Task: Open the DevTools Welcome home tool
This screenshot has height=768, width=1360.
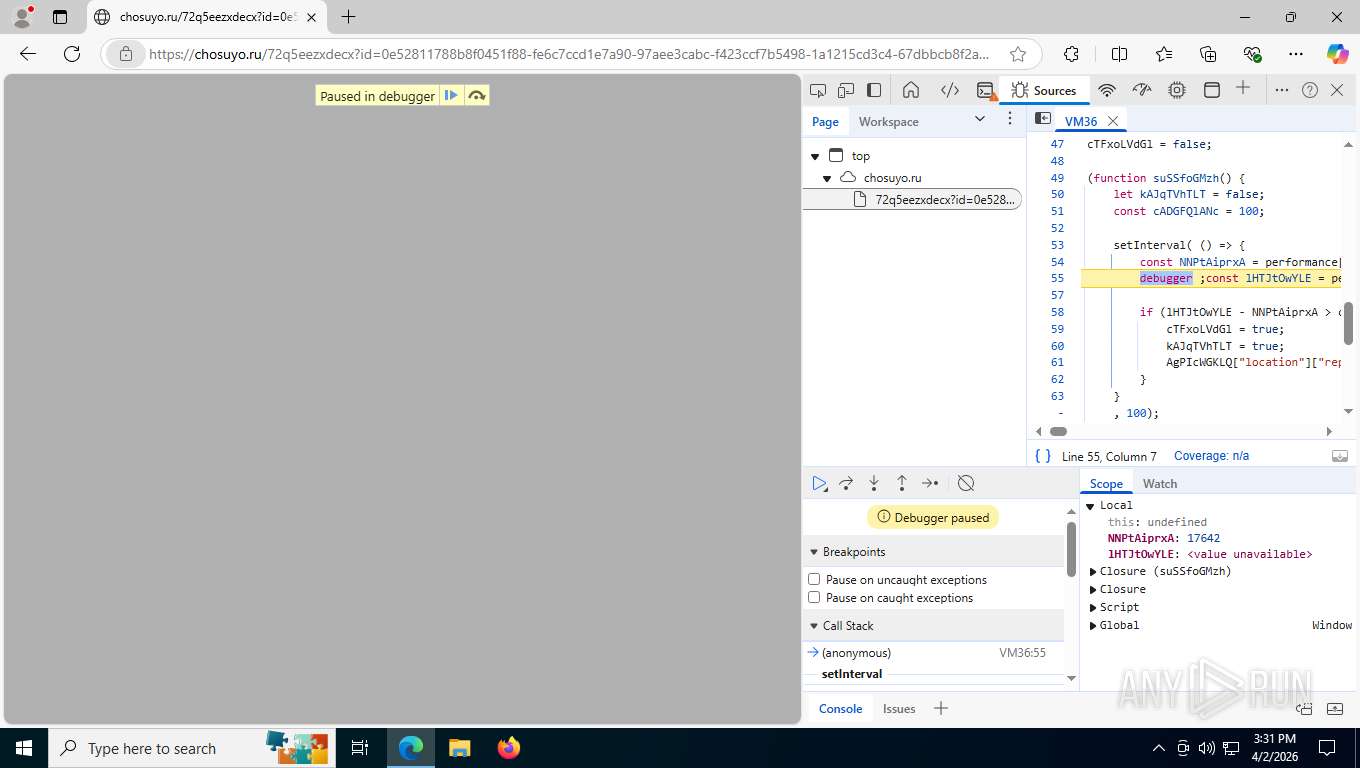Action: pos(911,90)
